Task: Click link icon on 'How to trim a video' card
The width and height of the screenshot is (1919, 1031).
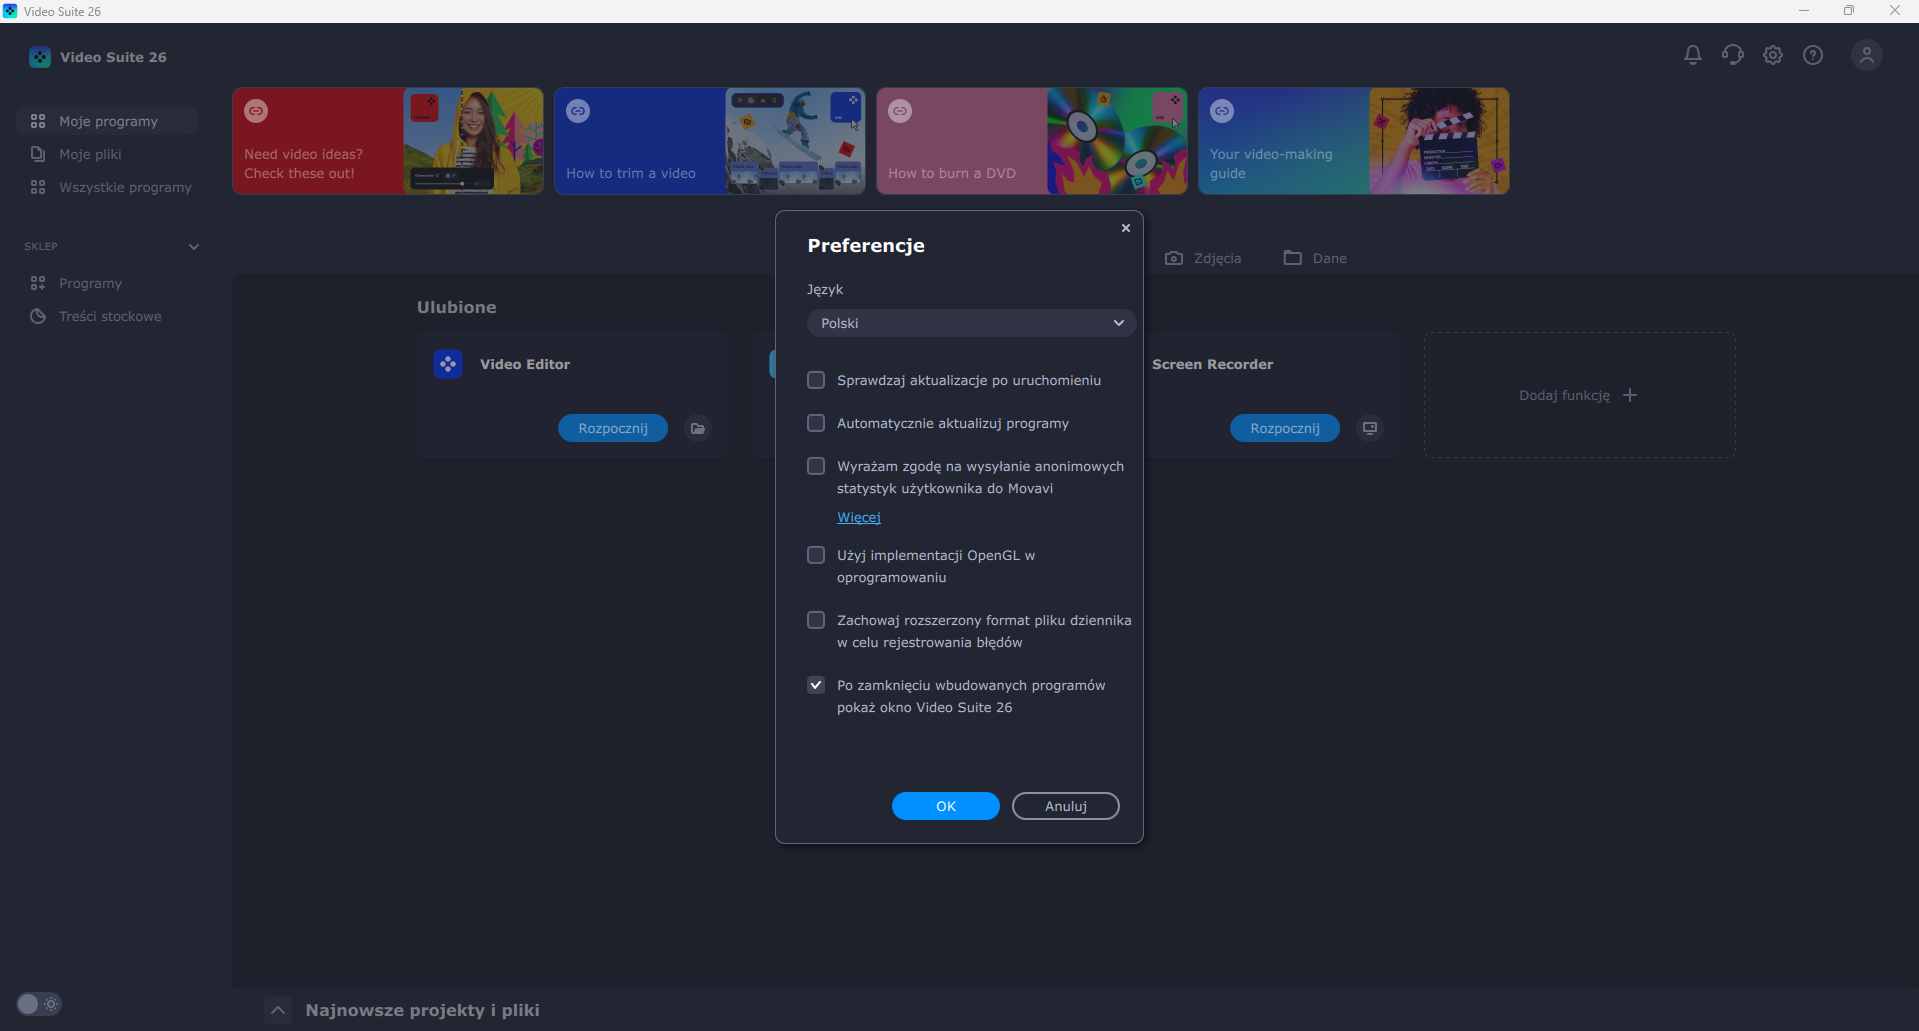Action: (x=578, y=111)
